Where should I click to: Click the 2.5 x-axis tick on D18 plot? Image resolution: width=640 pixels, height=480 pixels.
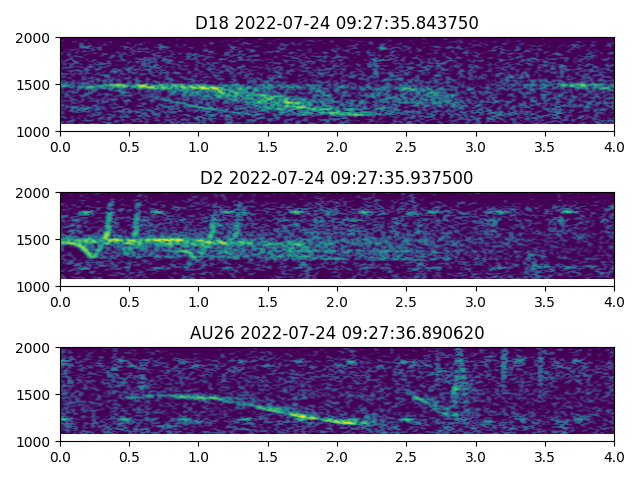click(x=406, y=146)
